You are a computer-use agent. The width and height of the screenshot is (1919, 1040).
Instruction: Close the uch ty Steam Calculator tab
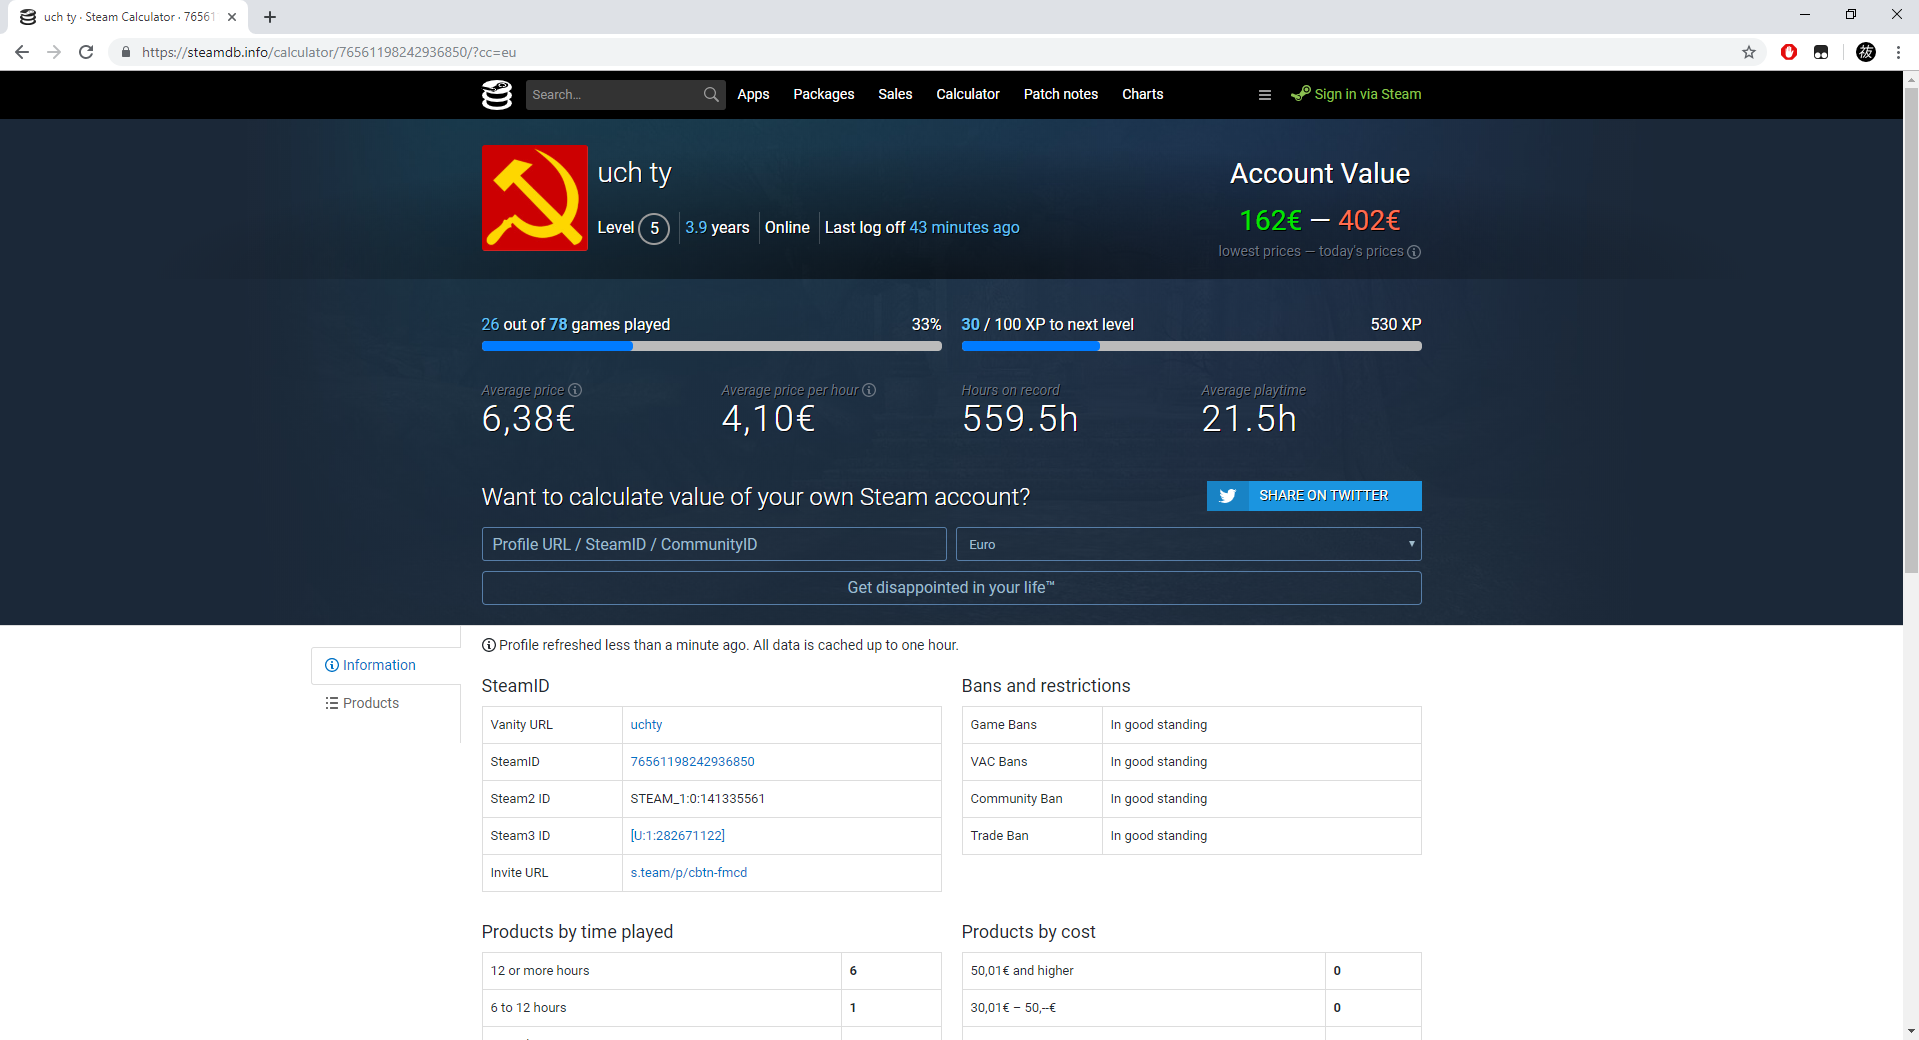point(232,17)
